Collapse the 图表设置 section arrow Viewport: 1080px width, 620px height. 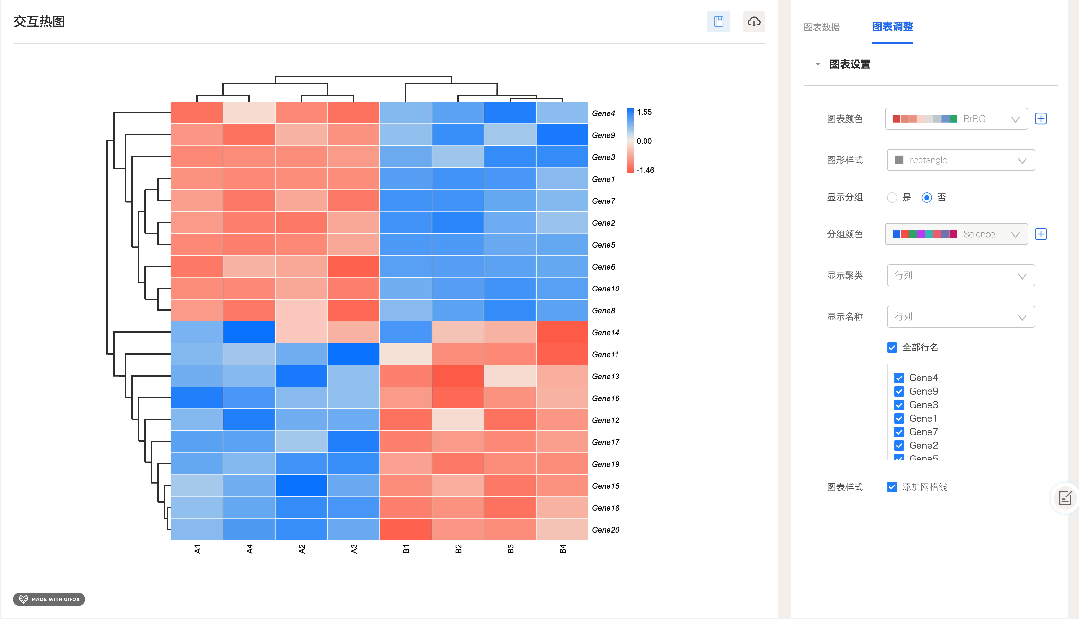818,64
